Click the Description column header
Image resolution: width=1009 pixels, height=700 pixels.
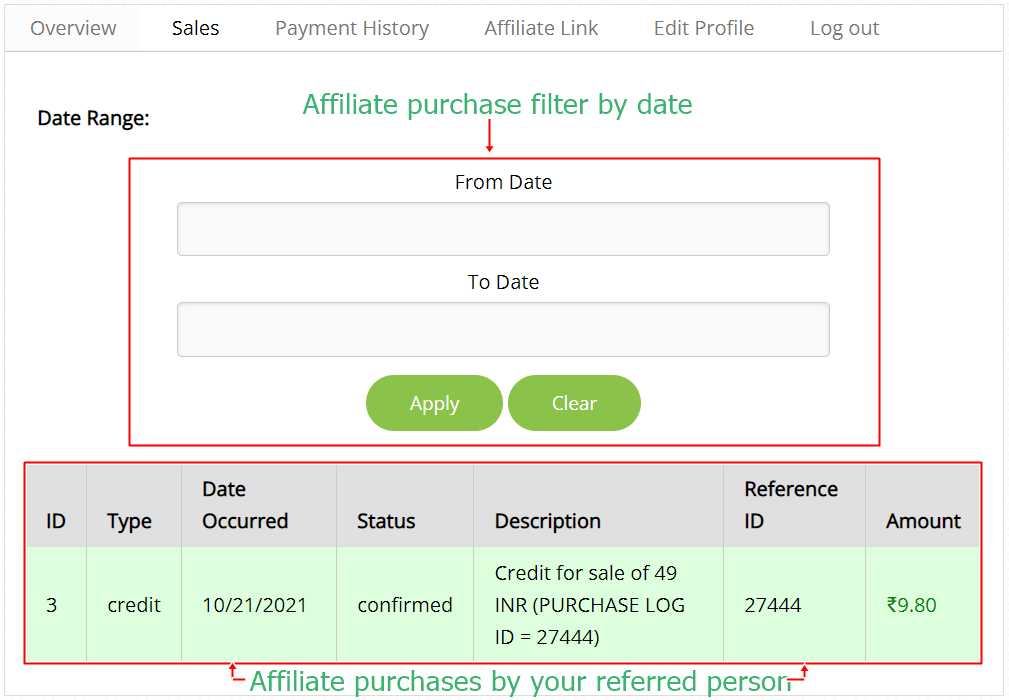pyautogui.click(x=547, y=521)
